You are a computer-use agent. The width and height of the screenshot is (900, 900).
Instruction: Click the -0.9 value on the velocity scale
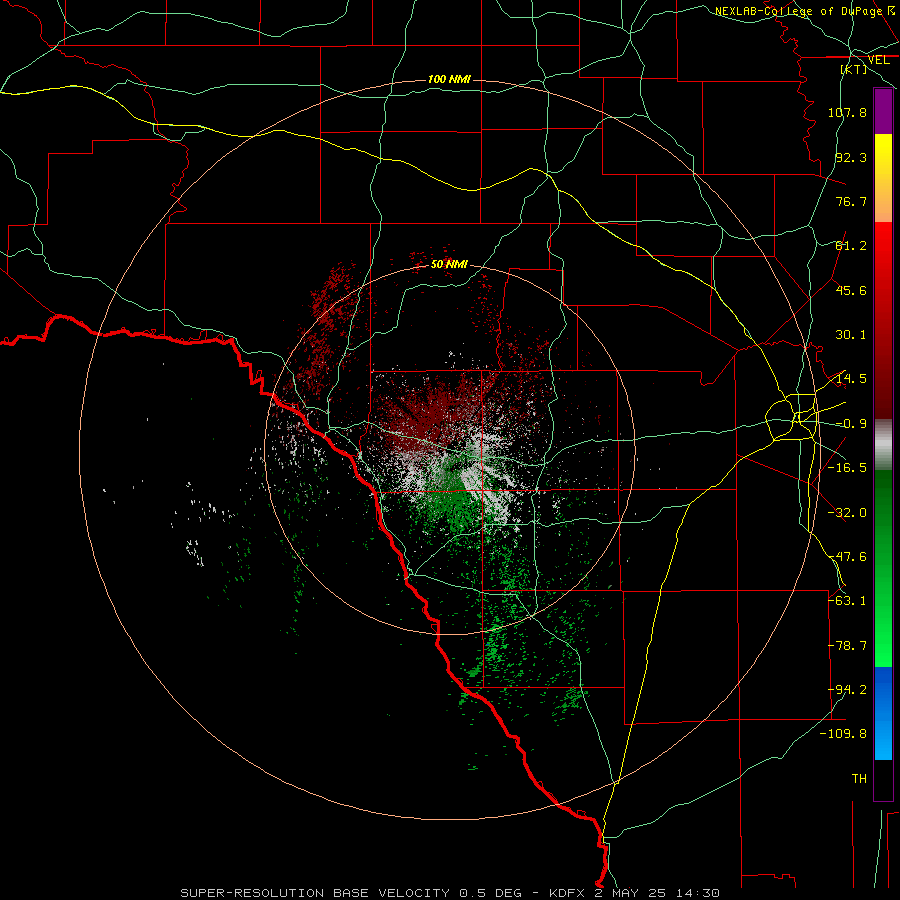pyautogui.click(x=851, y=424)
